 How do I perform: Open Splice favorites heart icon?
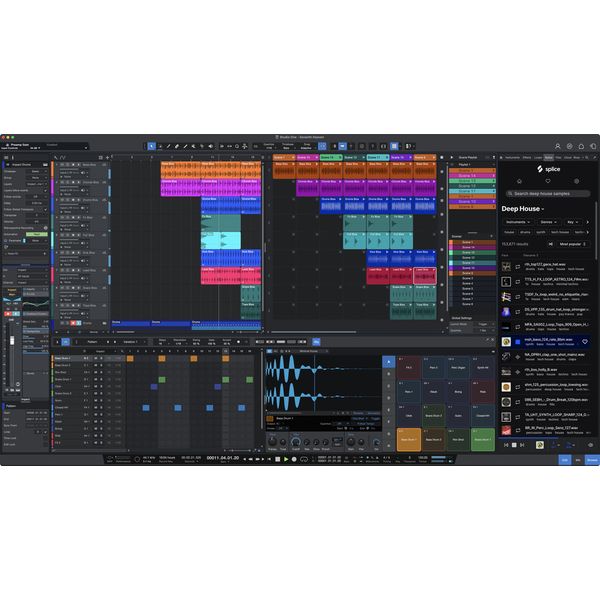(x=546, y=179)
